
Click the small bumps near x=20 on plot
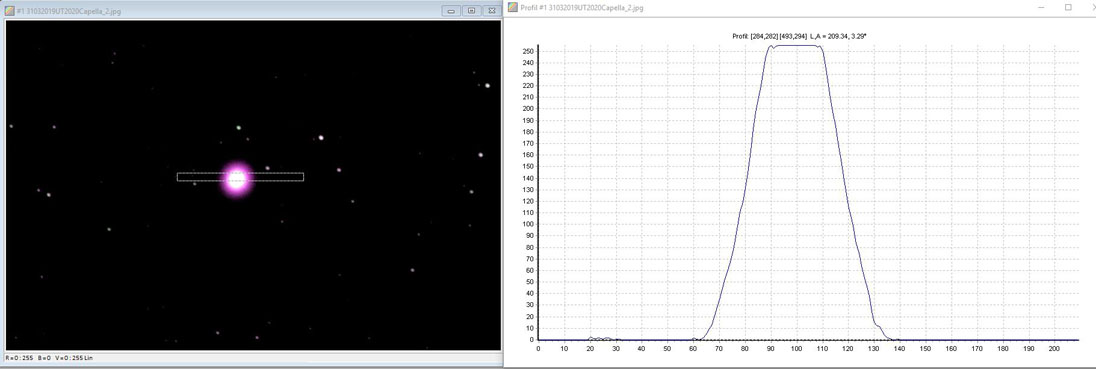pos(598,338)
